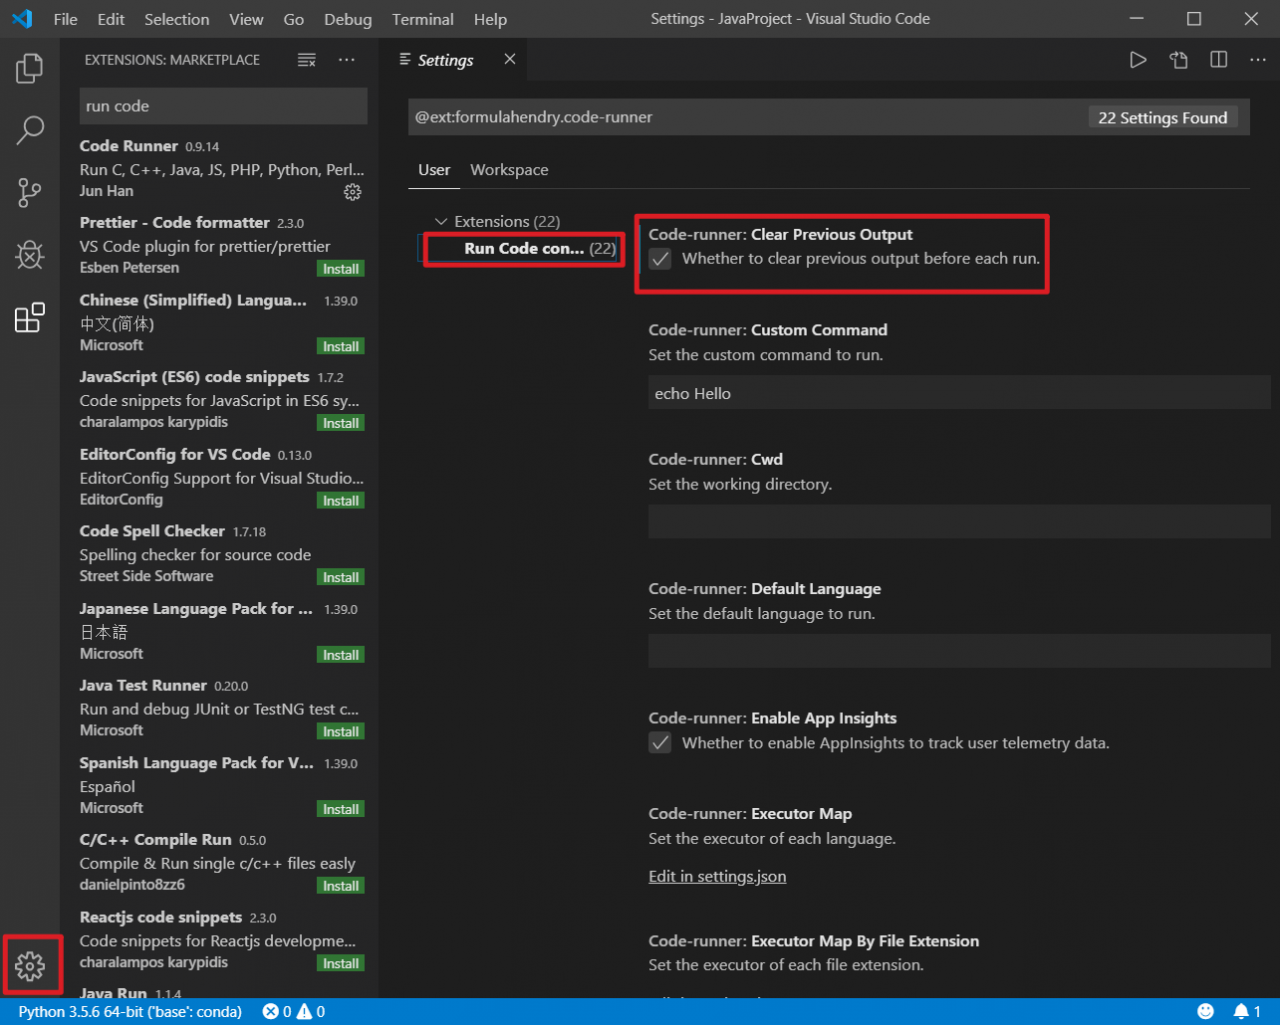Image resolution: width=1280 pixels, height=1025 pixels.
Task: Open the Terminal menu
Action: (x=423, y=19)
